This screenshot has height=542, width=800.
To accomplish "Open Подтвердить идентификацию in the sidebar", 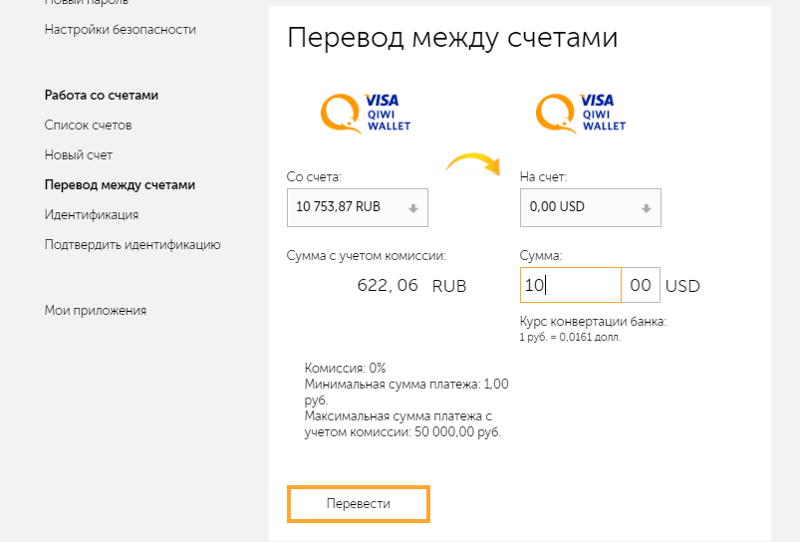I will tap(133, 244).
